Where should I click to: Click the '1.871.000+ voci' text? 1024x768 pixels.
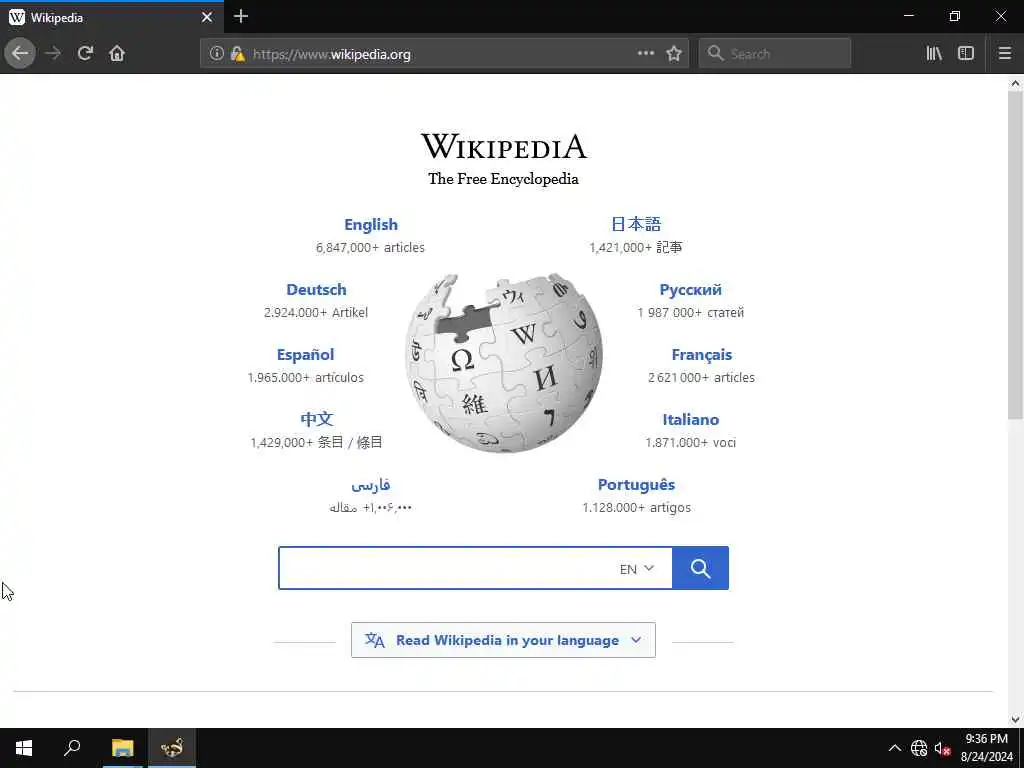coord(690,442)
